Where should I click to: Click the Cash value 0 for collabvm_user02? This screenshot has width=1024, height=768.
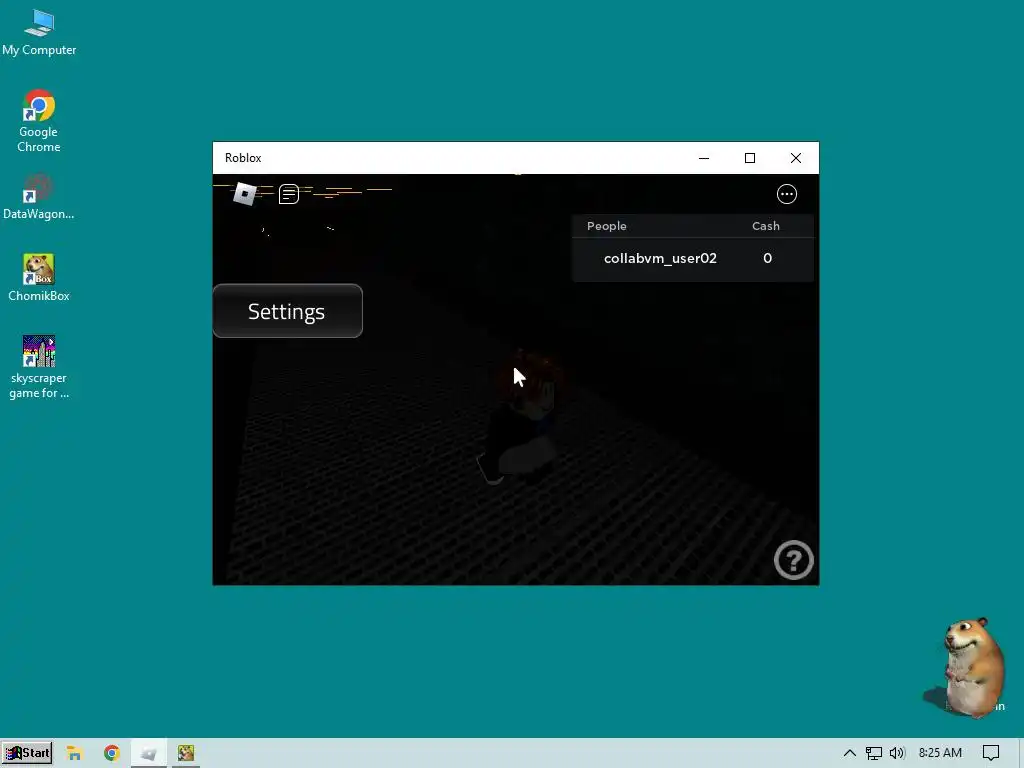tap(767, 258)
